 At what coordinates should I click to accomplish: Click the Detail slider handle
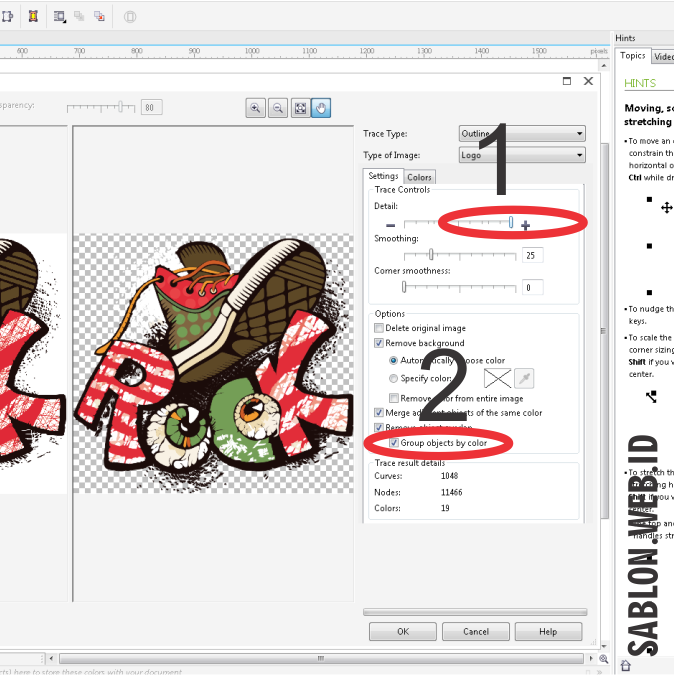point(511,222)
